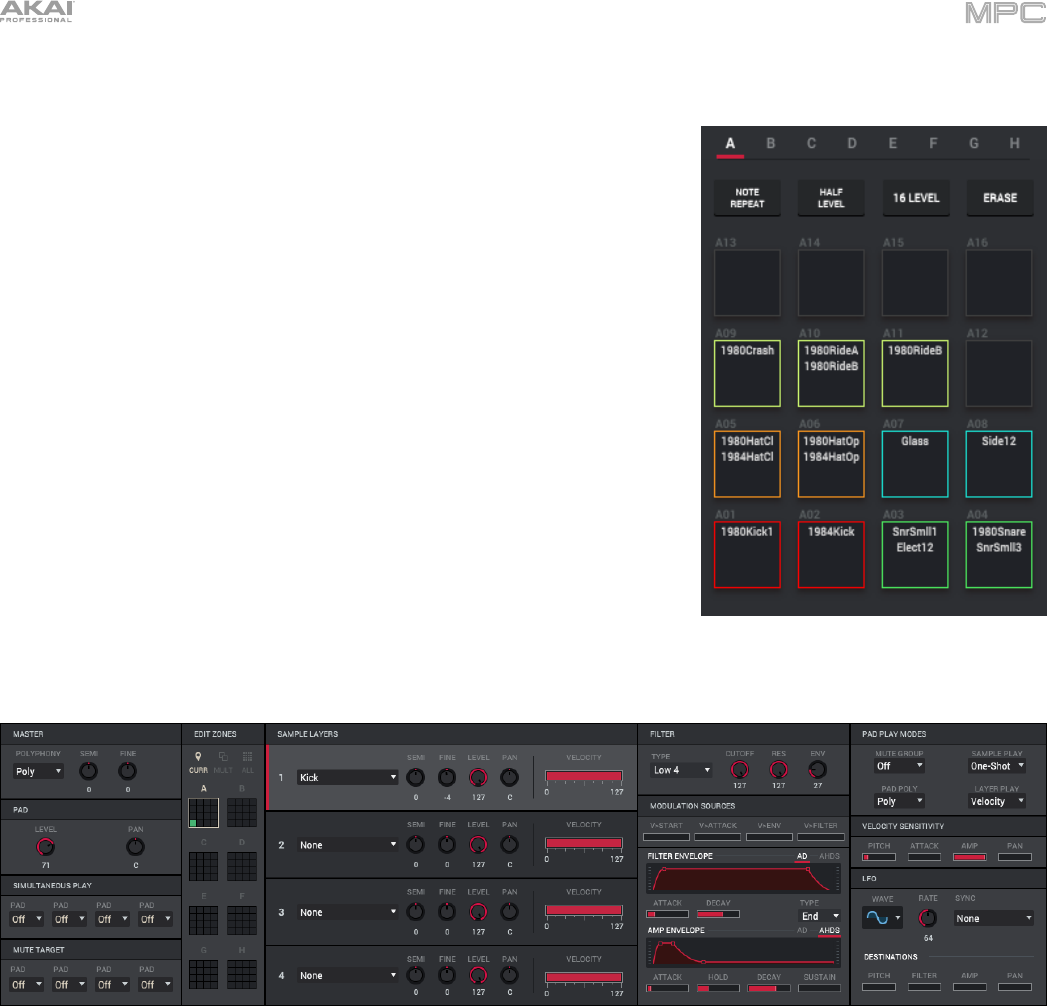
Task: Click the Master FINE knob
Action: (x=128, y=771)
